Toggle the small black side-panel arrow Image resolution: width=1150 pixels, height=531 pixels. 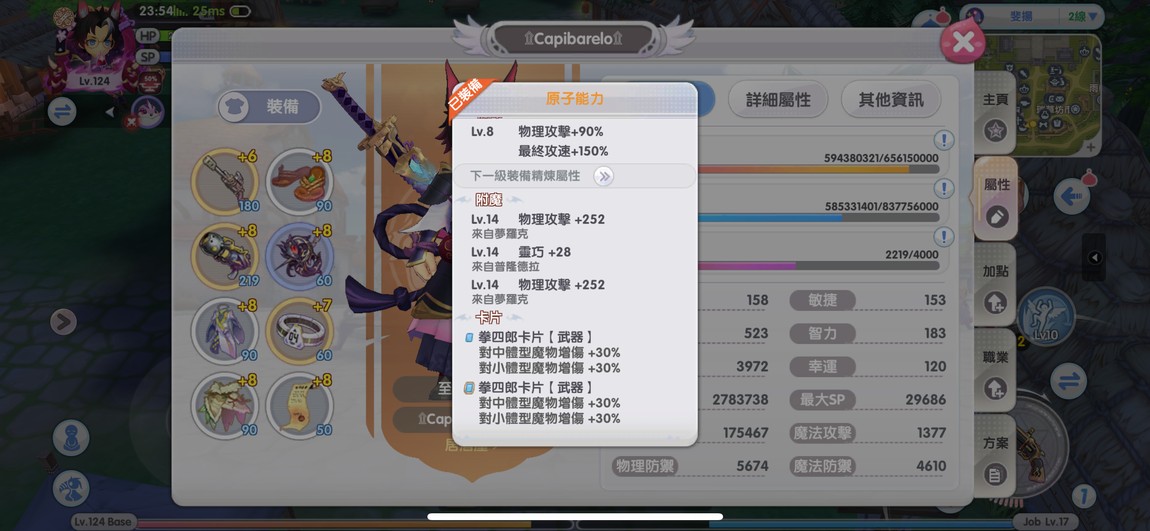click(1094, 257)
